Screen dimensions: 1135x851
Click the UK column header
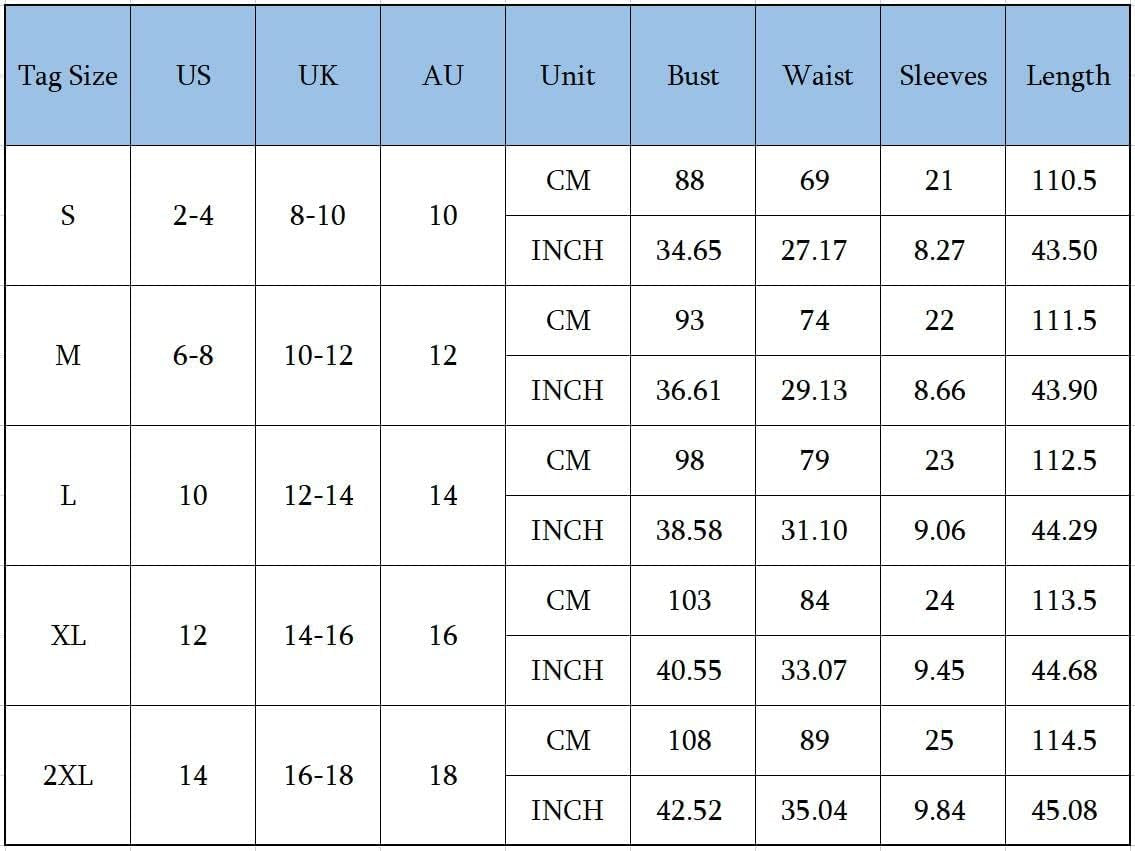318,76
